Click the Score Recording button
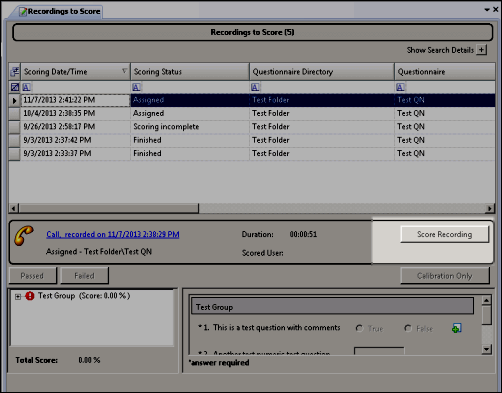The image size is (502, 393). [x=445, y=234]
